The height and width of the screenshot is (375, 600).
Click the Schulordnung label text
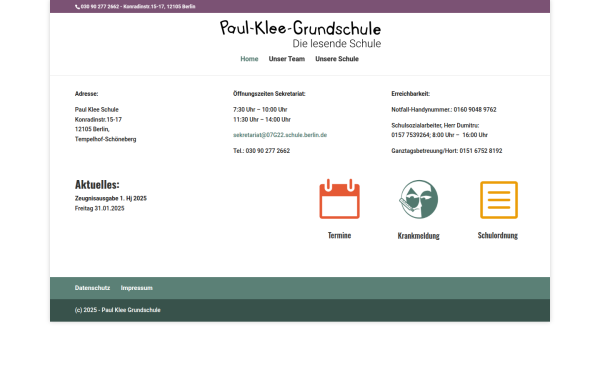tap(497, 235)
